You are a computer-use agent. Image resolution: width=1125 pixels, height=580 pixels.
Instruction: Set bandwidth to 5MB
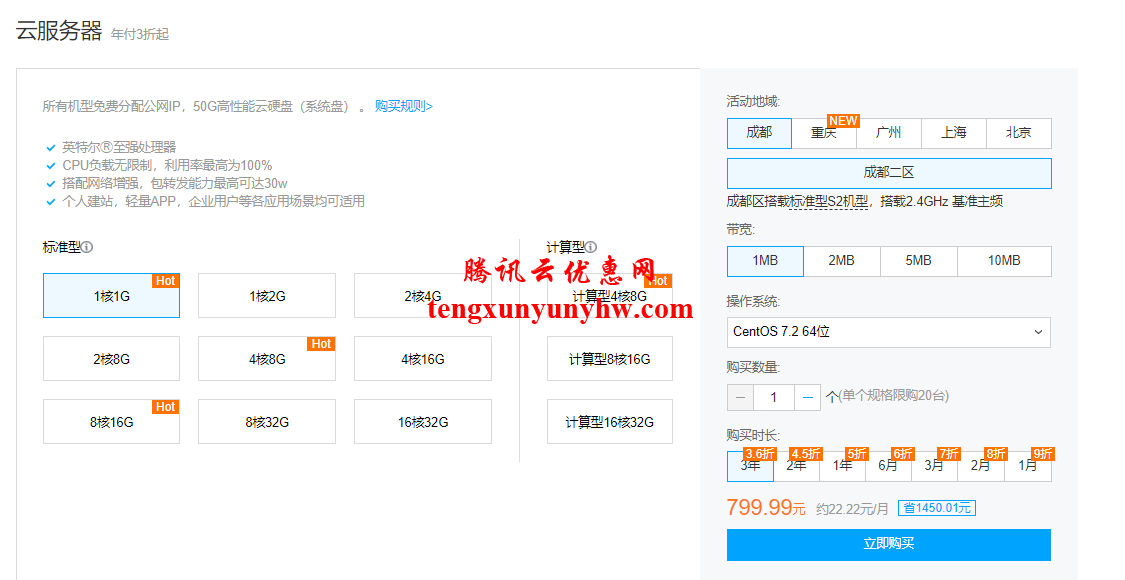click(x=918, y=261)
